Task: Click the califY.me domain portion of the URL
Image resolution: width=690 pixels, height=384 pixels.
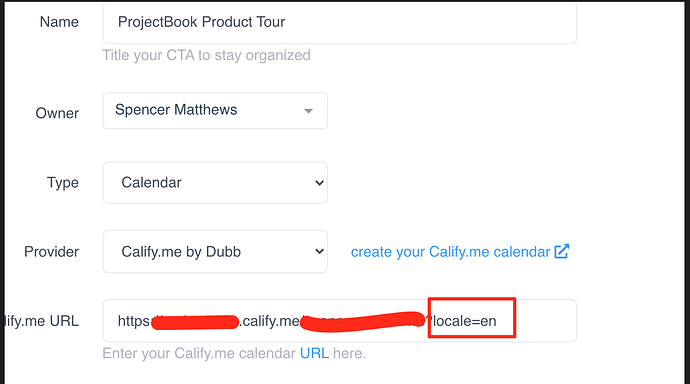Action: (x=269, y=321)
